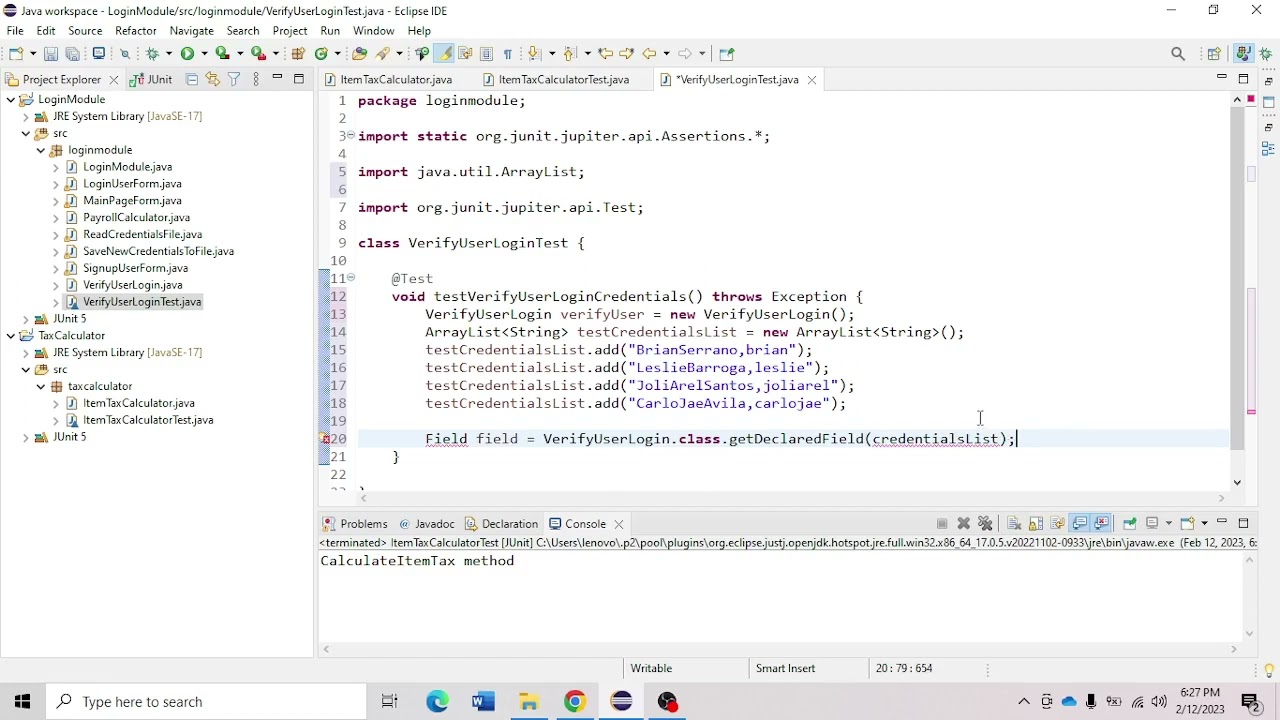Open the Debug dropdown arrow
Image resolution: width=1280 pixels, height=720 pixels.
click(x=168, y=54)
